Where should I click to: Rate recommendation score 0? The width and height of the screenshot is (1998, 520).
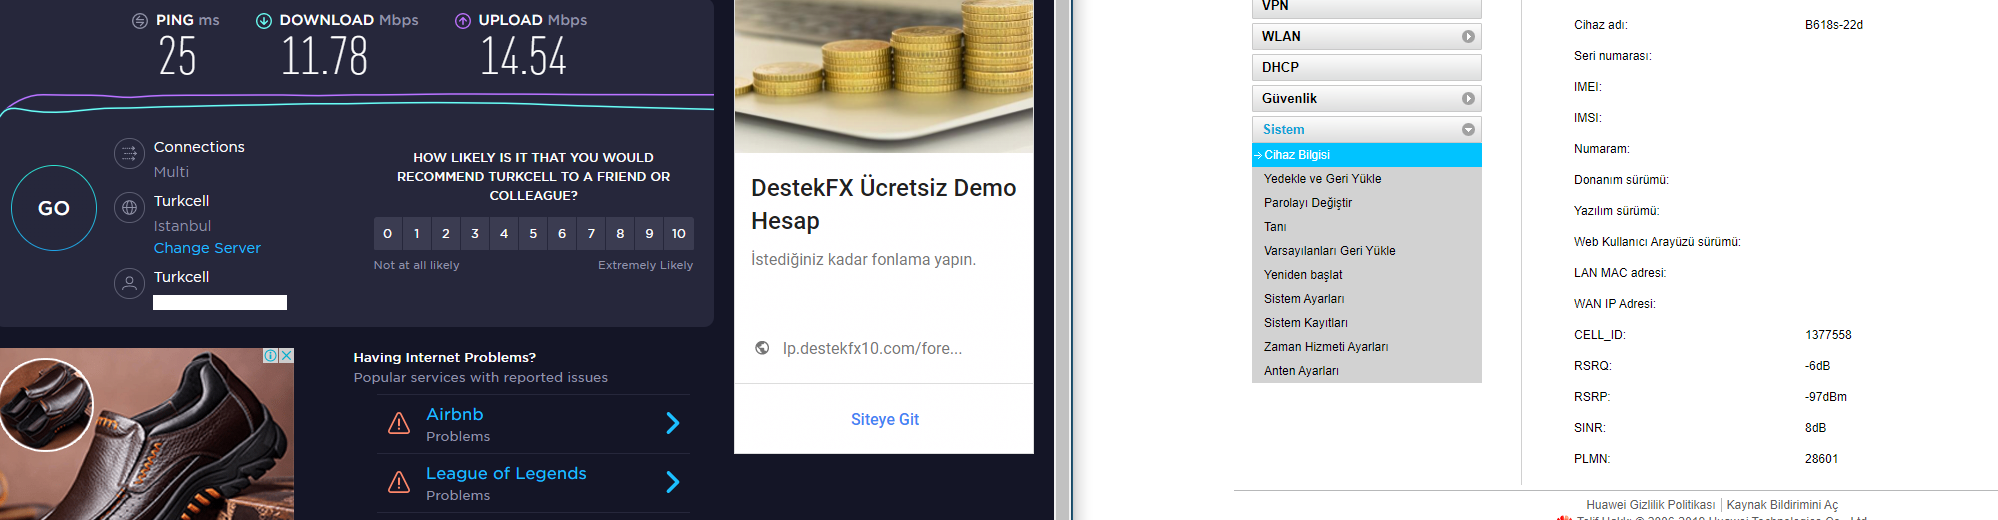[388, 234]
